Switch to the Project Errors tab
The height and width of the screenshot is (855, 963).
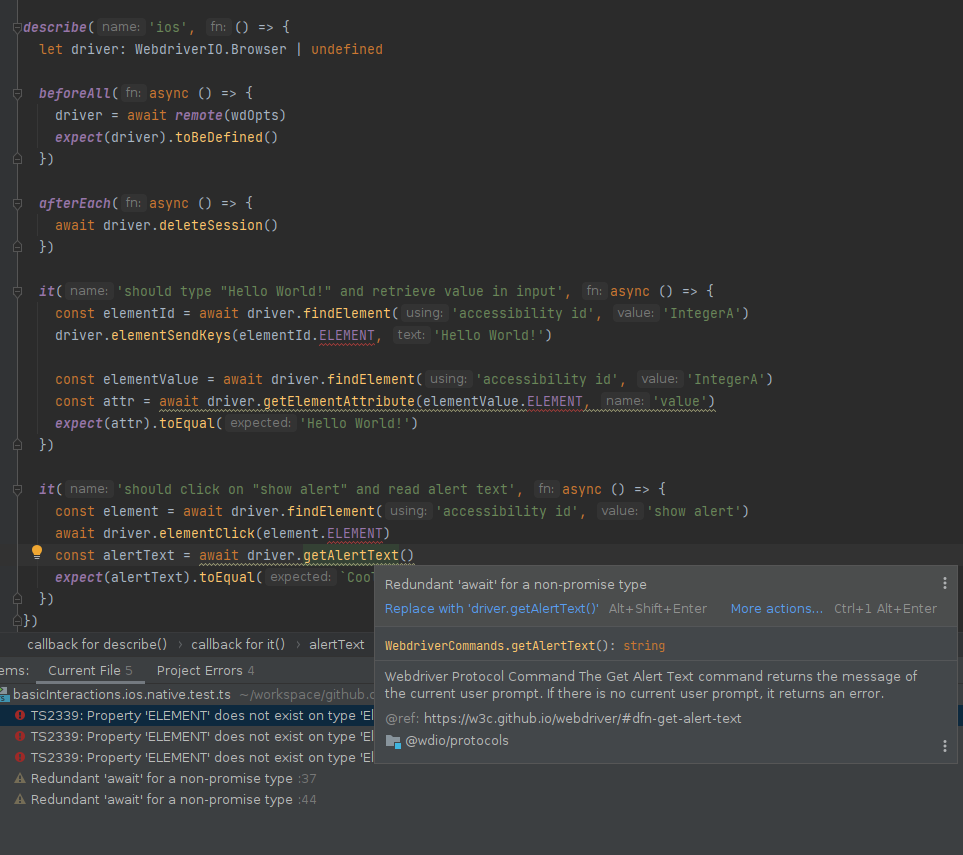(x=205, y=671)
